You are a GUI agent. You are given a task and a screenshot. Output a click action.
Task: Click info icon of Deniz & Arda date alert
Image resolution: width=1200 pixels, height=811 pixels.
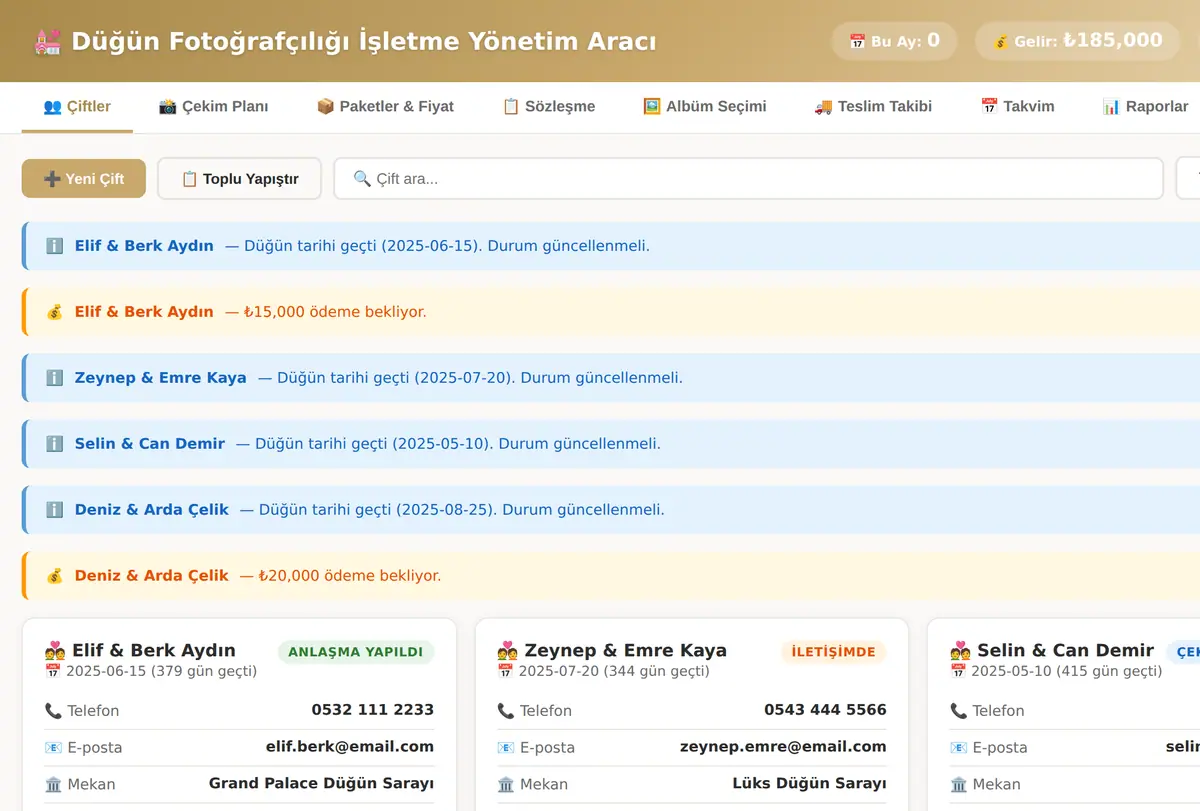coord(55,510)
